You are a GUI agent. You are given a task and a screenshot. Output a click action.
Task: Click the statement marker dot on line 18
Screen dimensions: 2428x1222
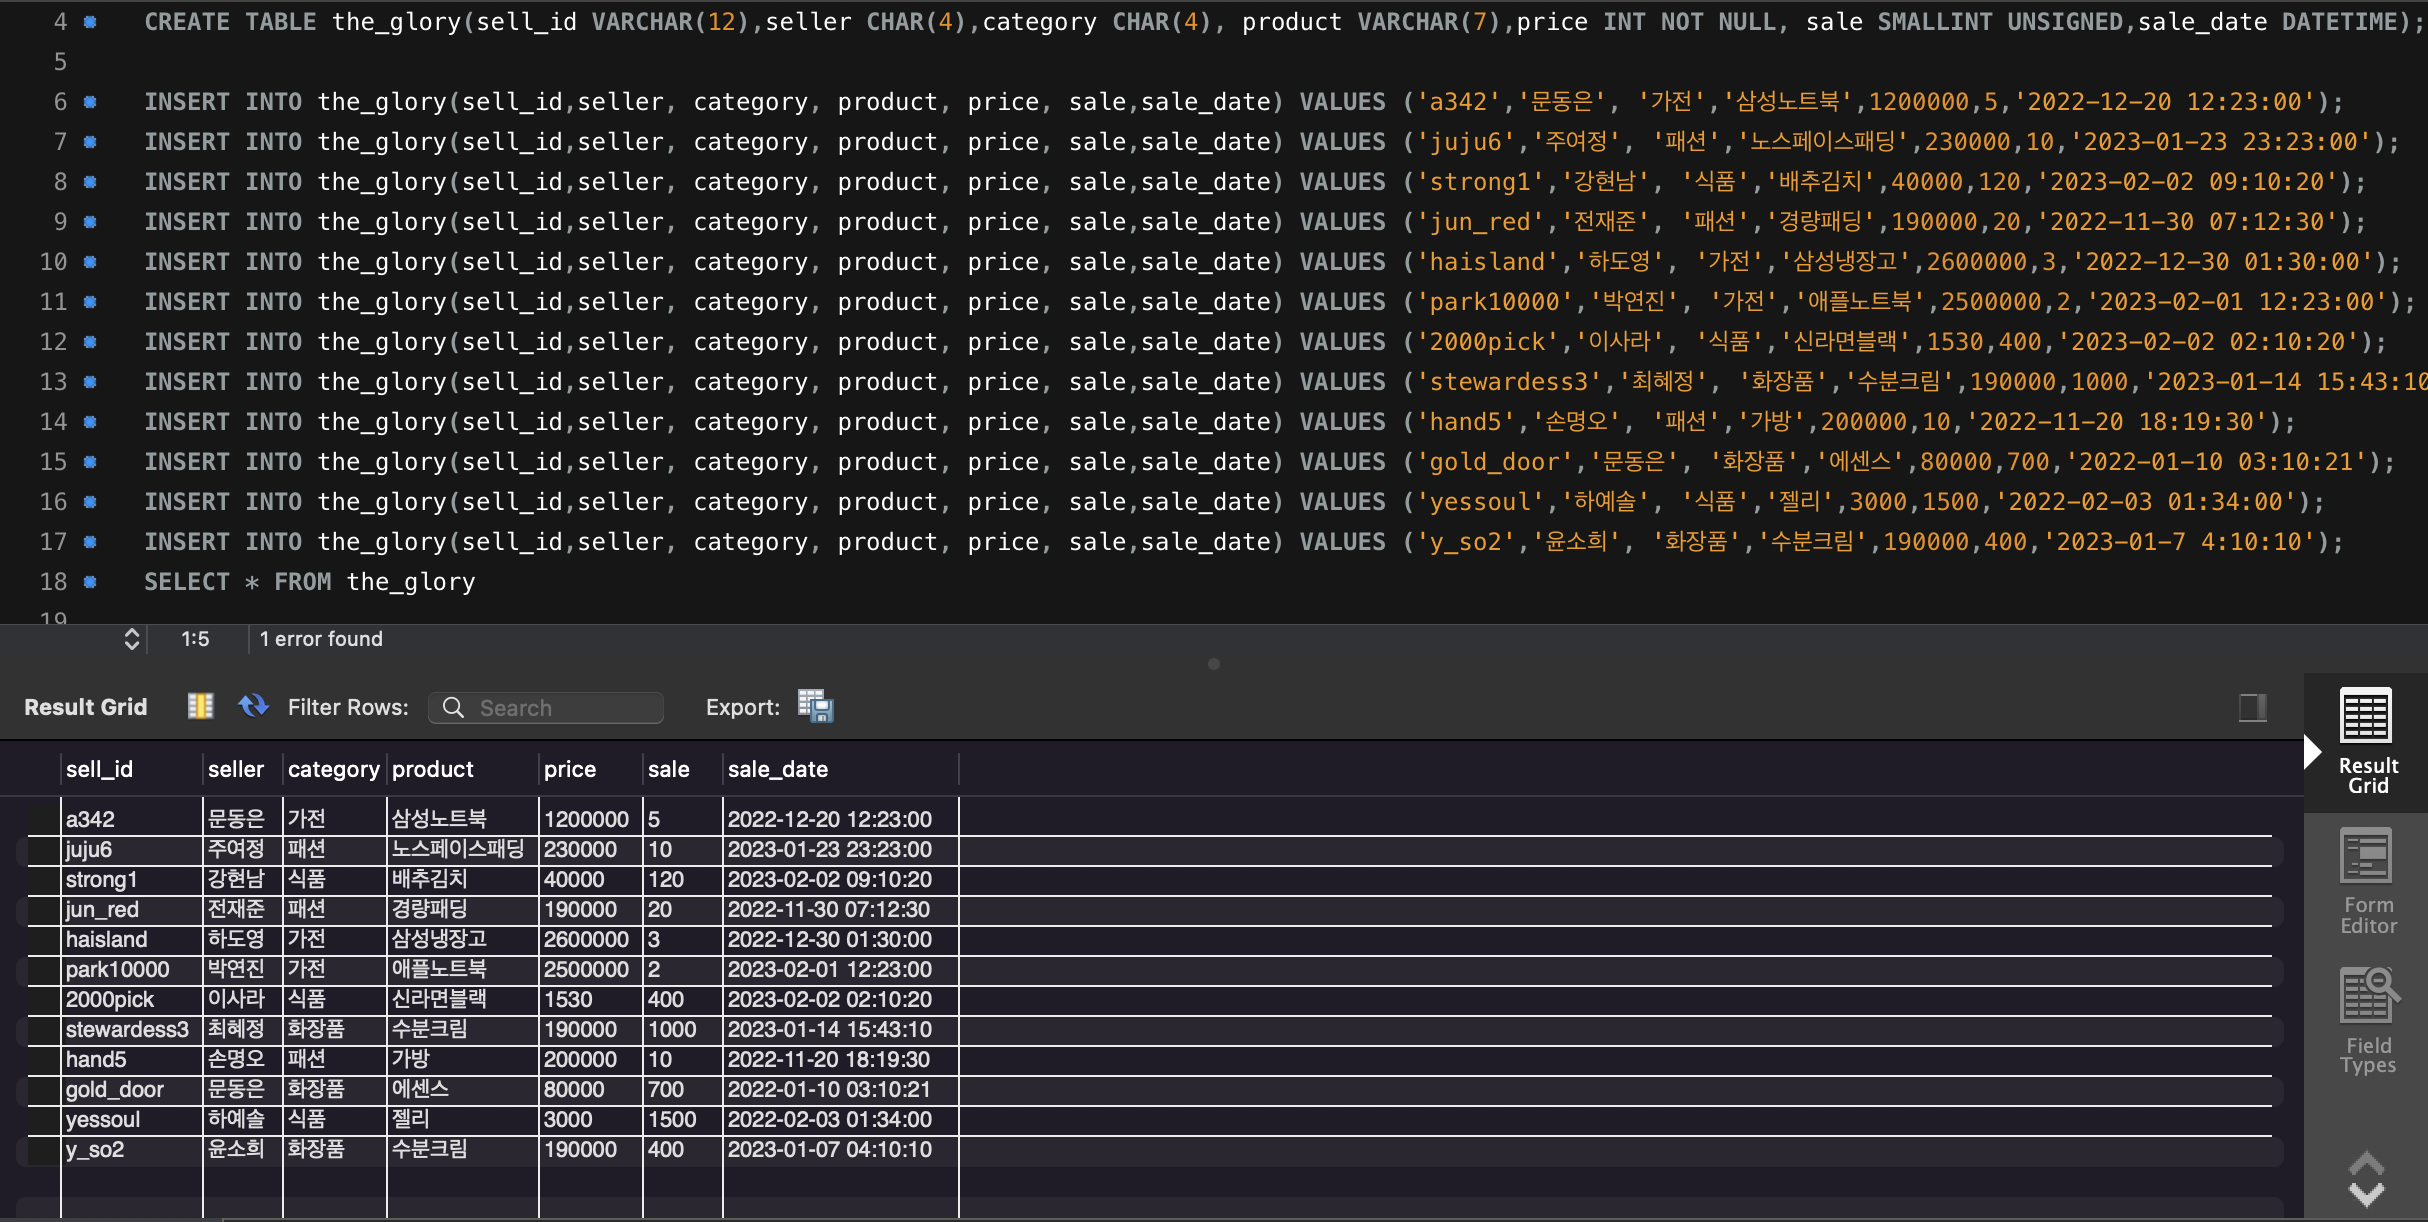(x=90, y=582)
